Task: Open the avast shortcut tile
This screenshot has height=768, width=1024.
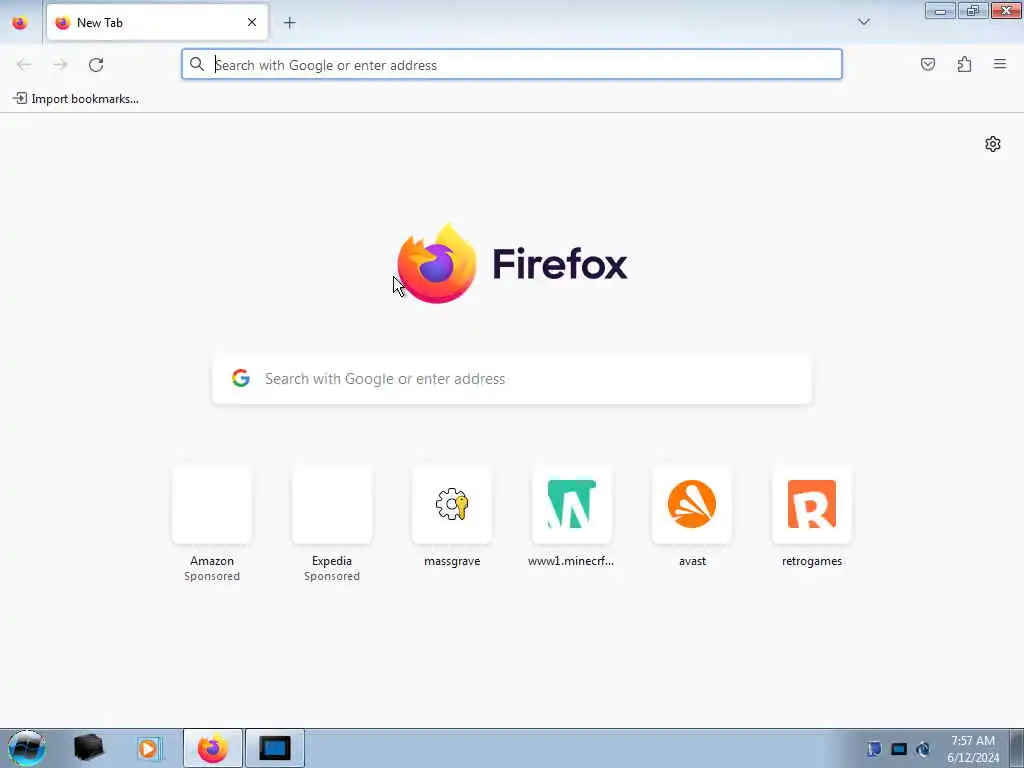Action: (x=692, y=504)
